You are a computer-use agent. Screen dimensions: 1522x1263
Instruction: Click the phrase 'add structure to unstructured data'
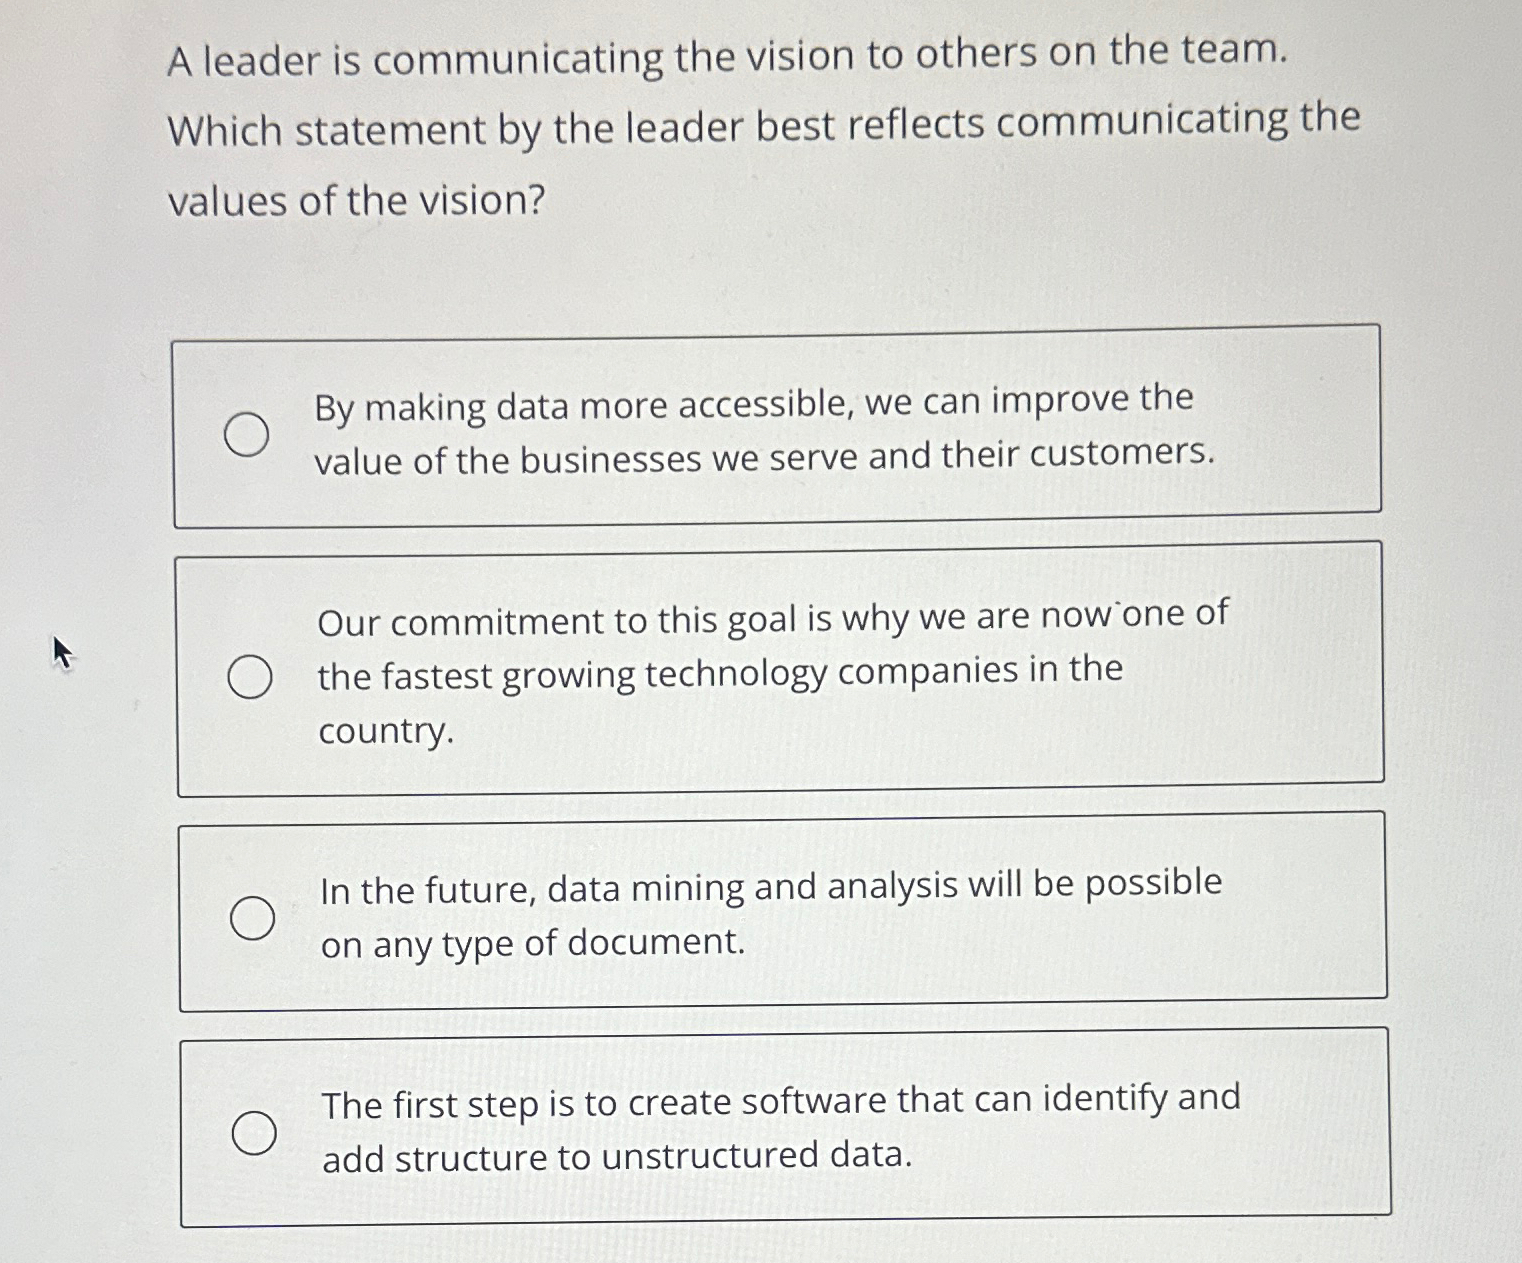617,1157
